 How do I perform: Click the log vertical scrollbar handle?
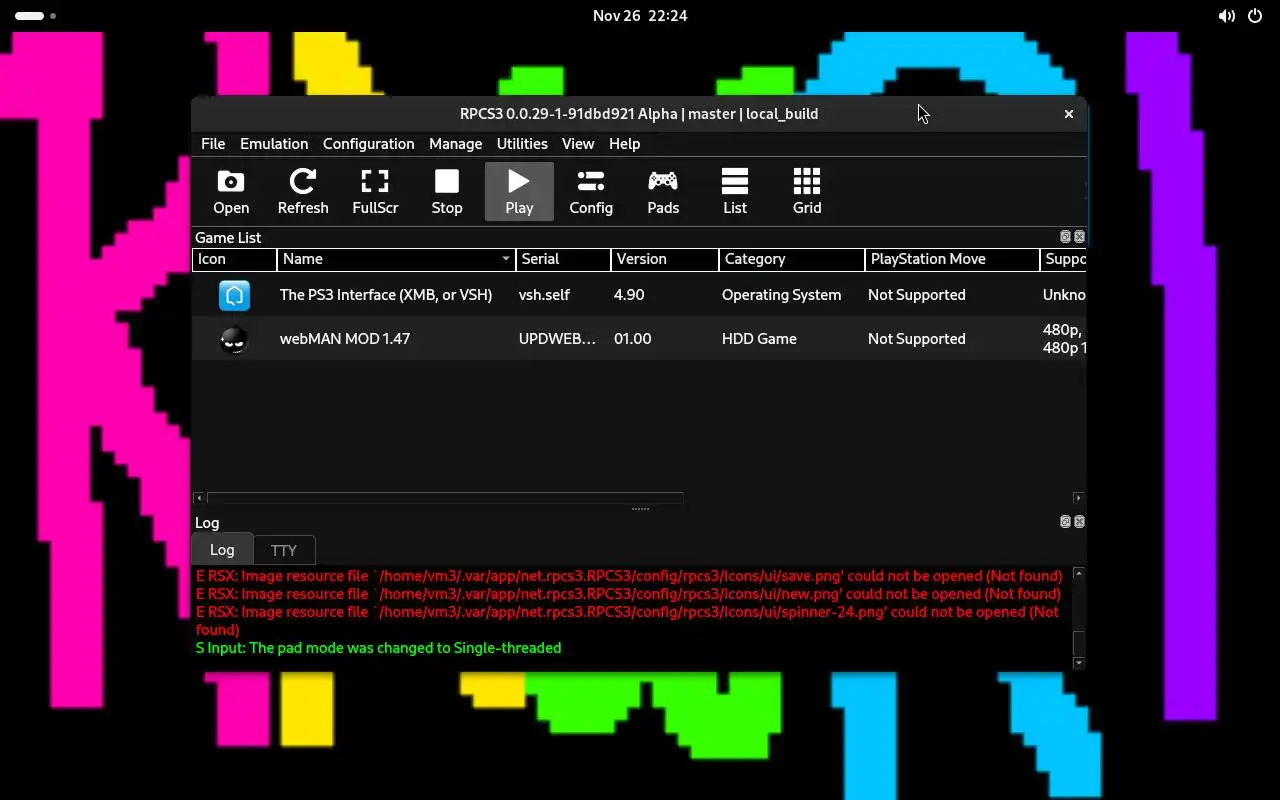(x=1078, y=643)
